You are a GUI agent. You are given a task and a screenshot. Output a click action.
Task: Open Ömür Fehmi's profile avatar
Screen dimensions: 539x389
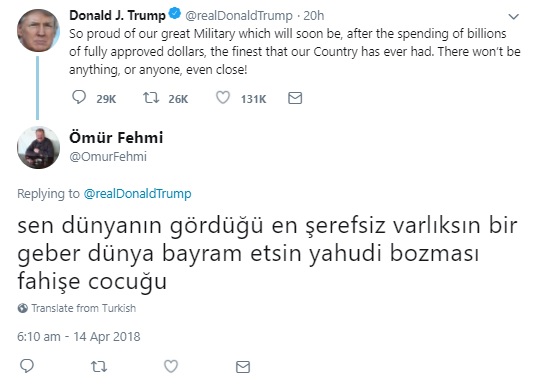click(x=38, y=147)
